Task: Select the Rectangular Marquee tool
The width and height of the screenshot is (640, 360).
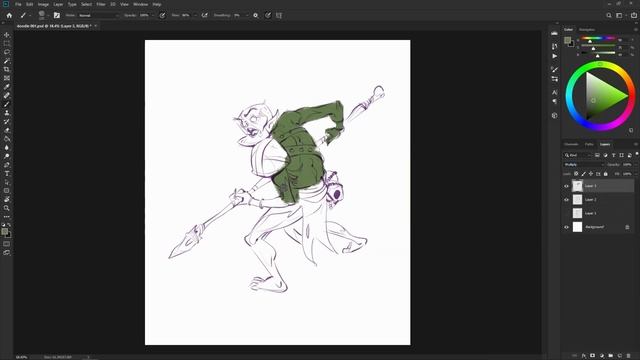Action: tap(7, 44)
